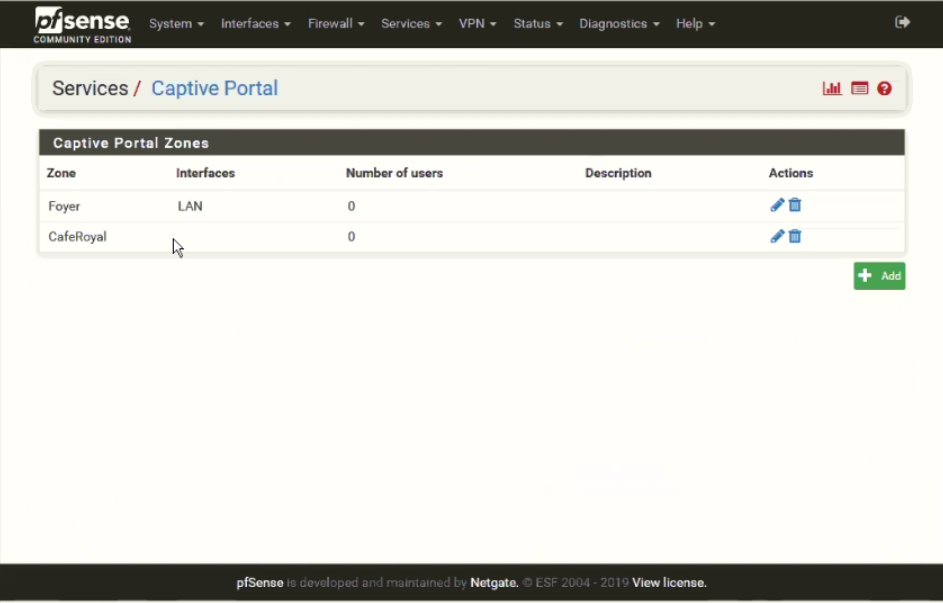The width and height of the screenshot is (943, 603).
Task: Open the Captive Portal breadcrumb link
Action: (x=214, y=88)
